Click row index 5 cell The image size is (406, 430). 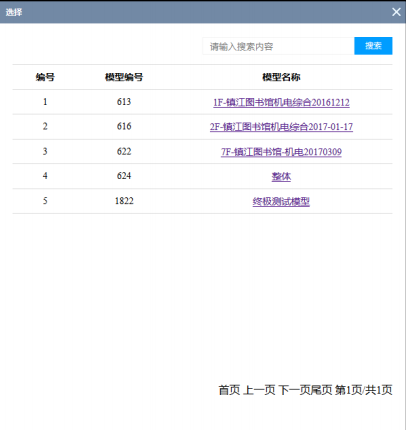point(45,201)
